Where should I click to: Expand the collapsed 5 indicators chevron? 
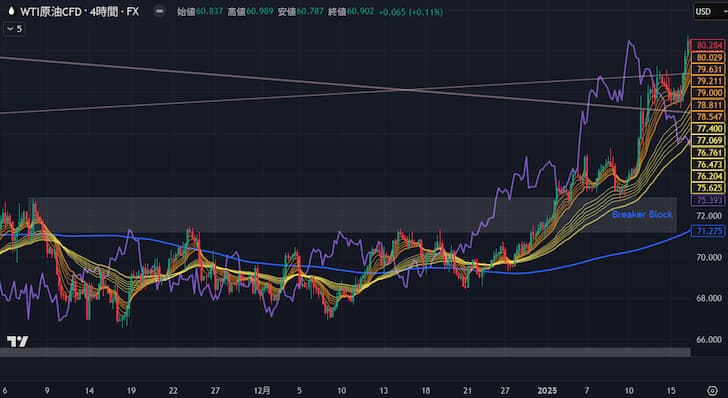coord(14,29)
